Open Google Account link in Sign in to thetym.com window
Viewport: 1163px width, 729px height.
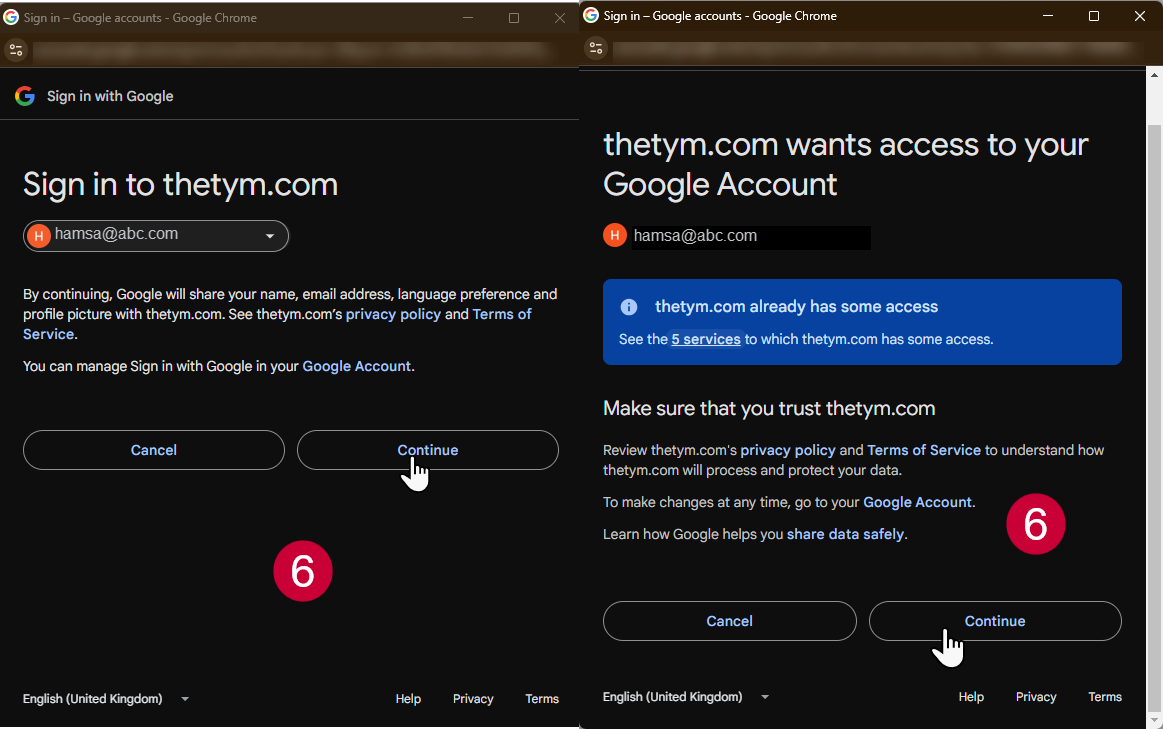(357, 366)
